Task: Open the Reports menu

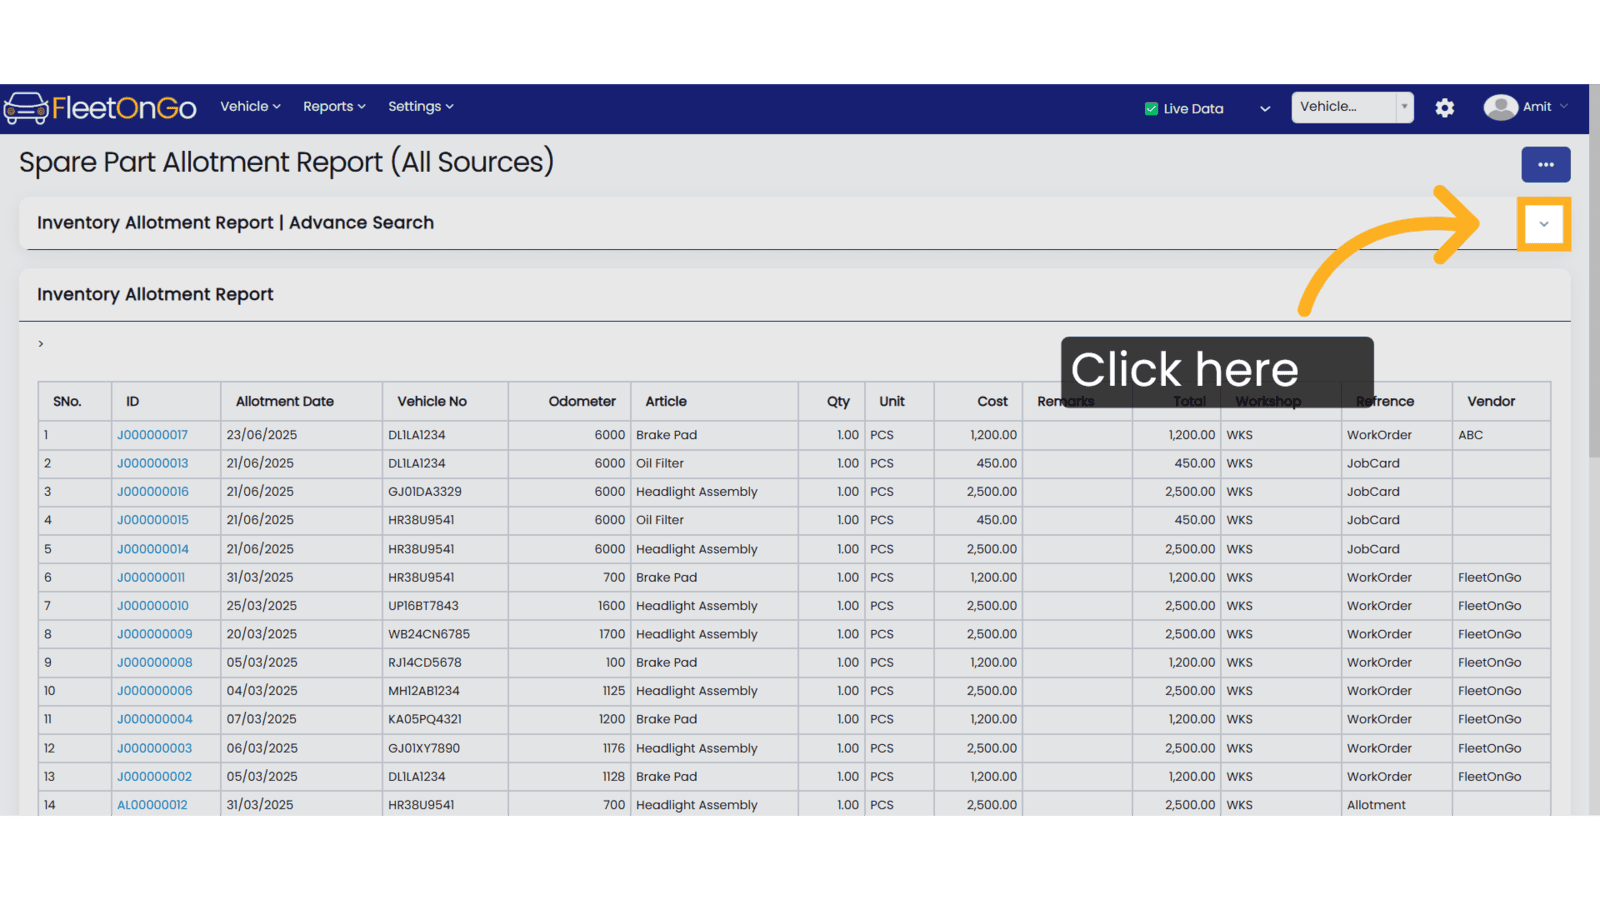Action: point(334,106)
